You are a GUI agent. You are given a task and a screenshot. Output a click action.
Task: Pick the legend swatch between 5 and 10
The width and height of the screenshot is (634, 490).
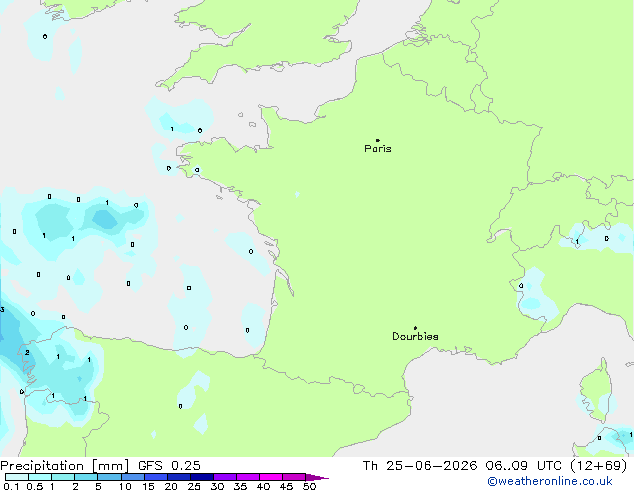point(109,477)
